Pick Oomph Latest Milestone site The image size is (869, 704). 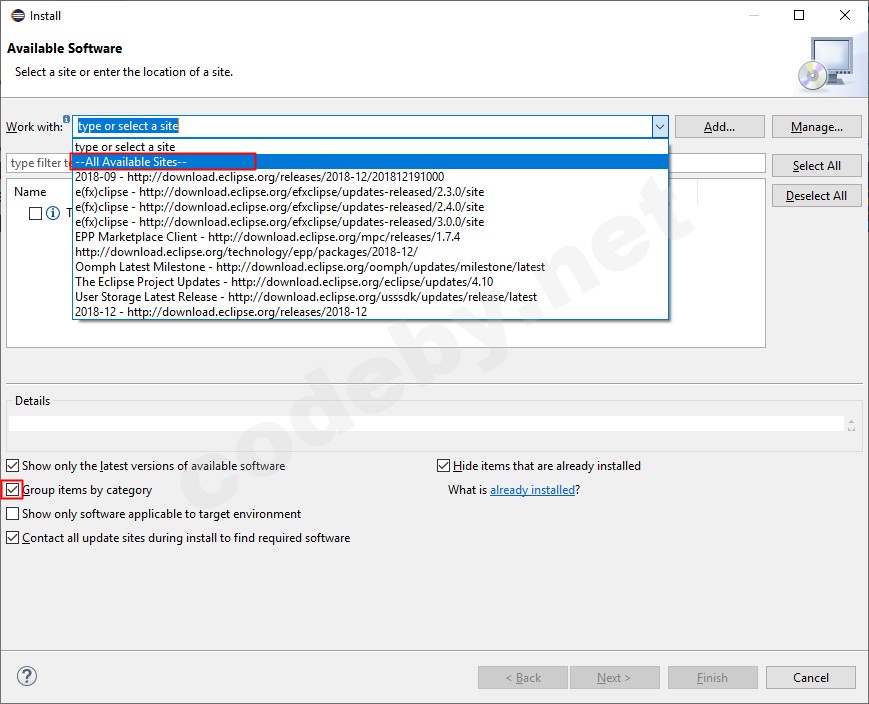point(370,267)
